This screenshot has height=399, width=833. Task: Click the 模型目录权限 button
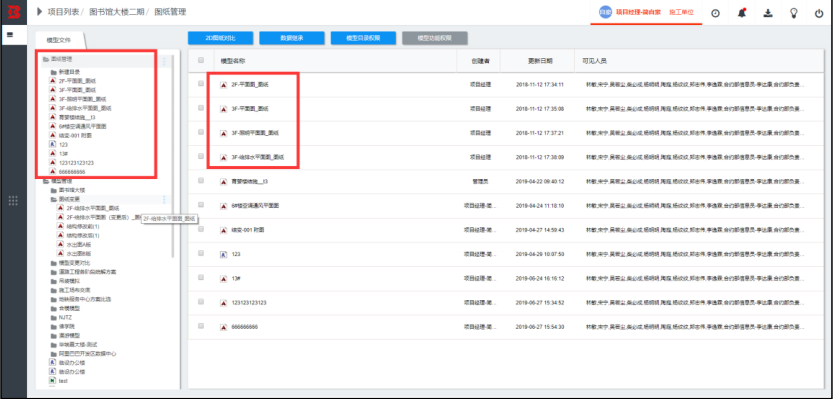pos(363,38)
